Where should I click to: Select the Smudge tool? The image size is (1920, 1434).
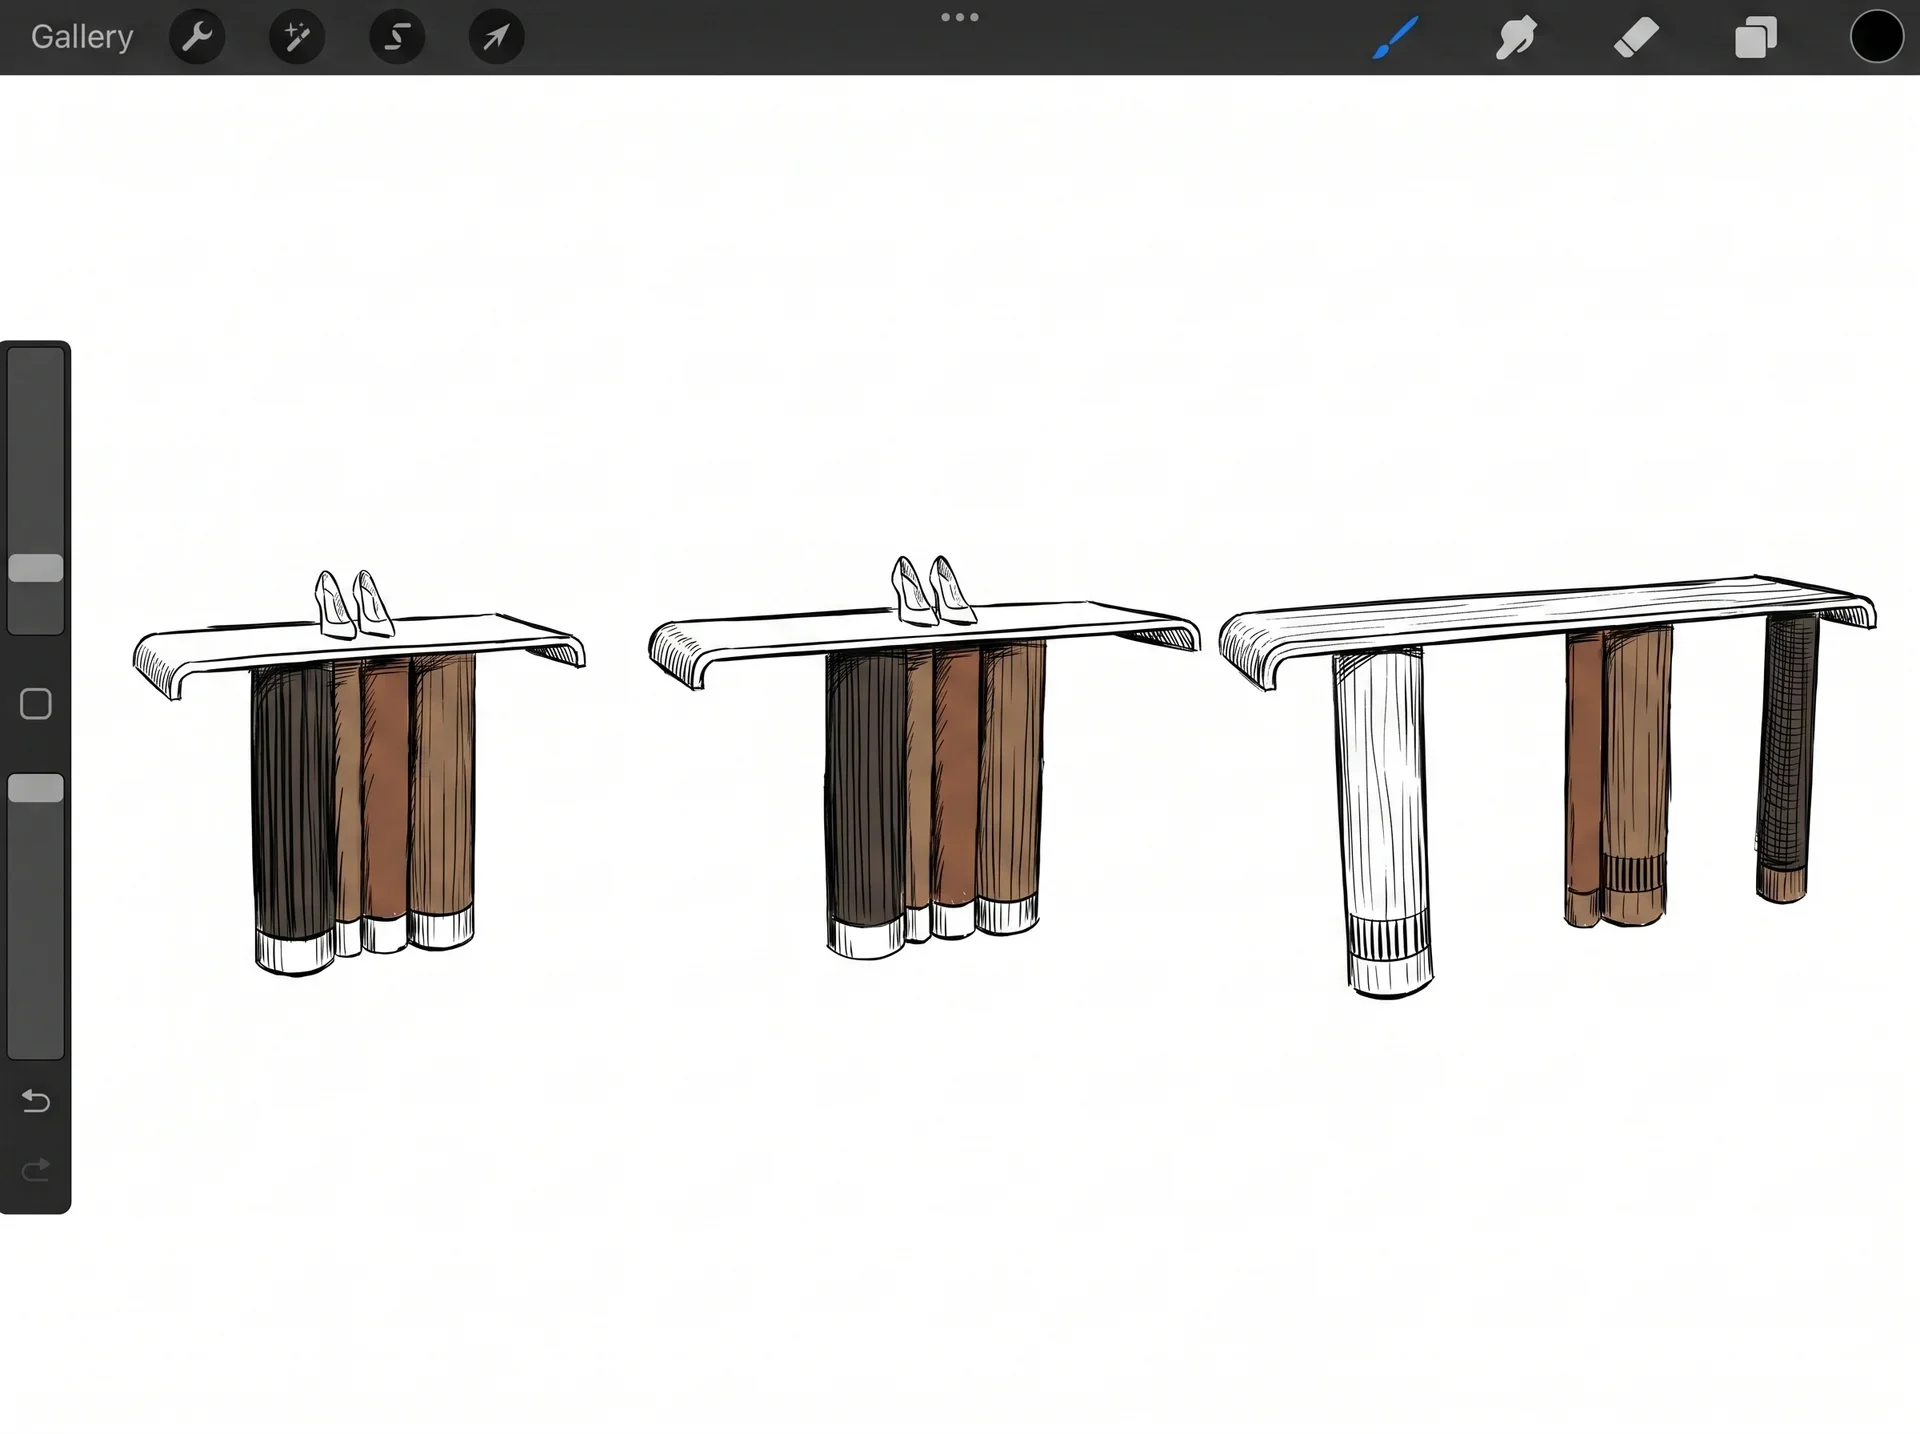click(1516, 38)
